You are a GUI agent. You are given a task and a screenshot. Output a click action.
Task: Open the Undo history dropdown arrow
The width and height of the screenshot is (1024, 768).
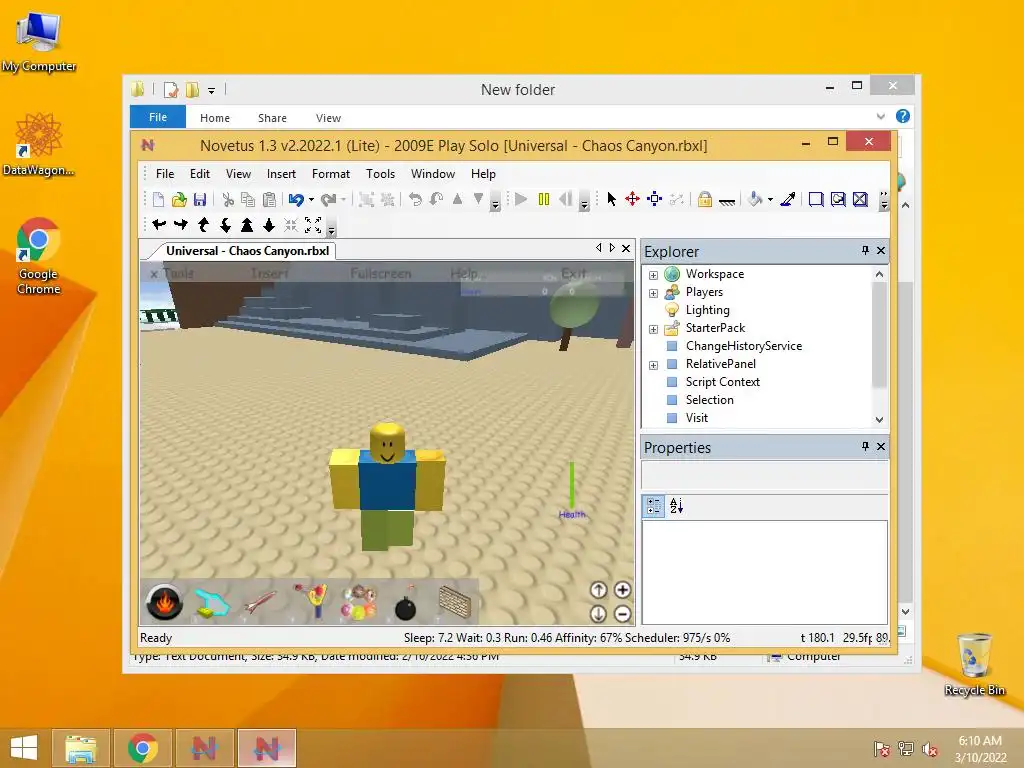(x=312, y=200)
